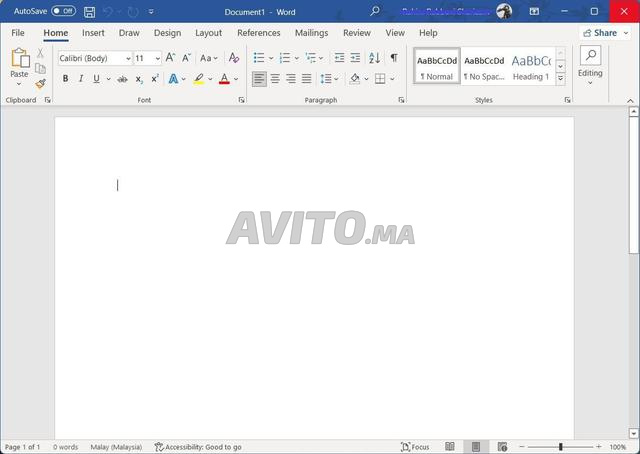Increase font size with grow font icon
Image resolution: width=640 pixels, height=454 pixels.
point(170,58)
